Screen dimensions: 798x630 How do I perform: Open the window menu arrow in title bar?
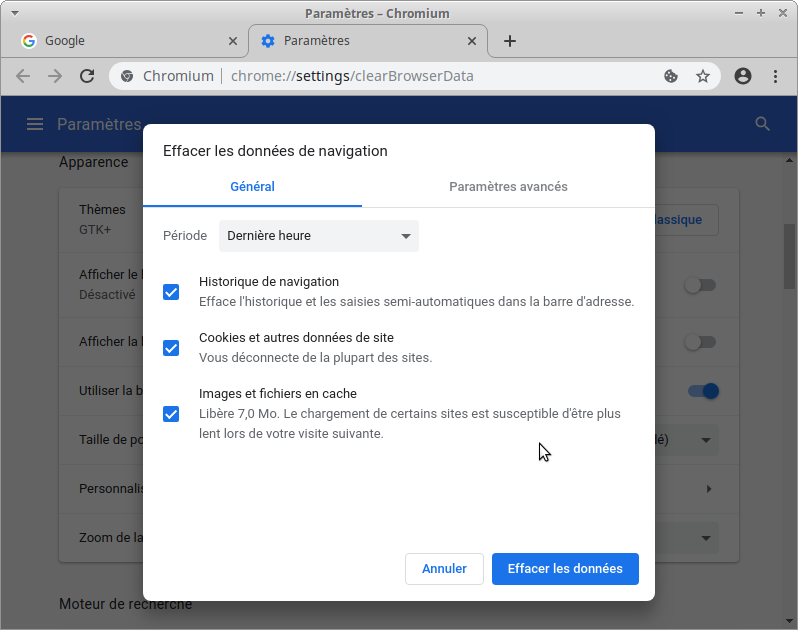pyautogui.click(x=14, y=13)
